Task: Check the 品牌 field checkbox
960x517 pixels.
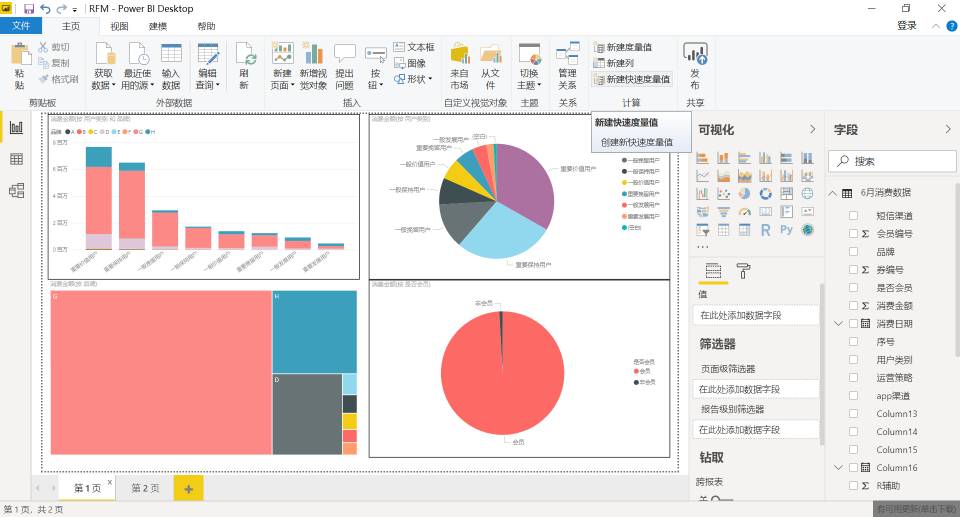Action: pyautogui.click(x=853, y=252)
